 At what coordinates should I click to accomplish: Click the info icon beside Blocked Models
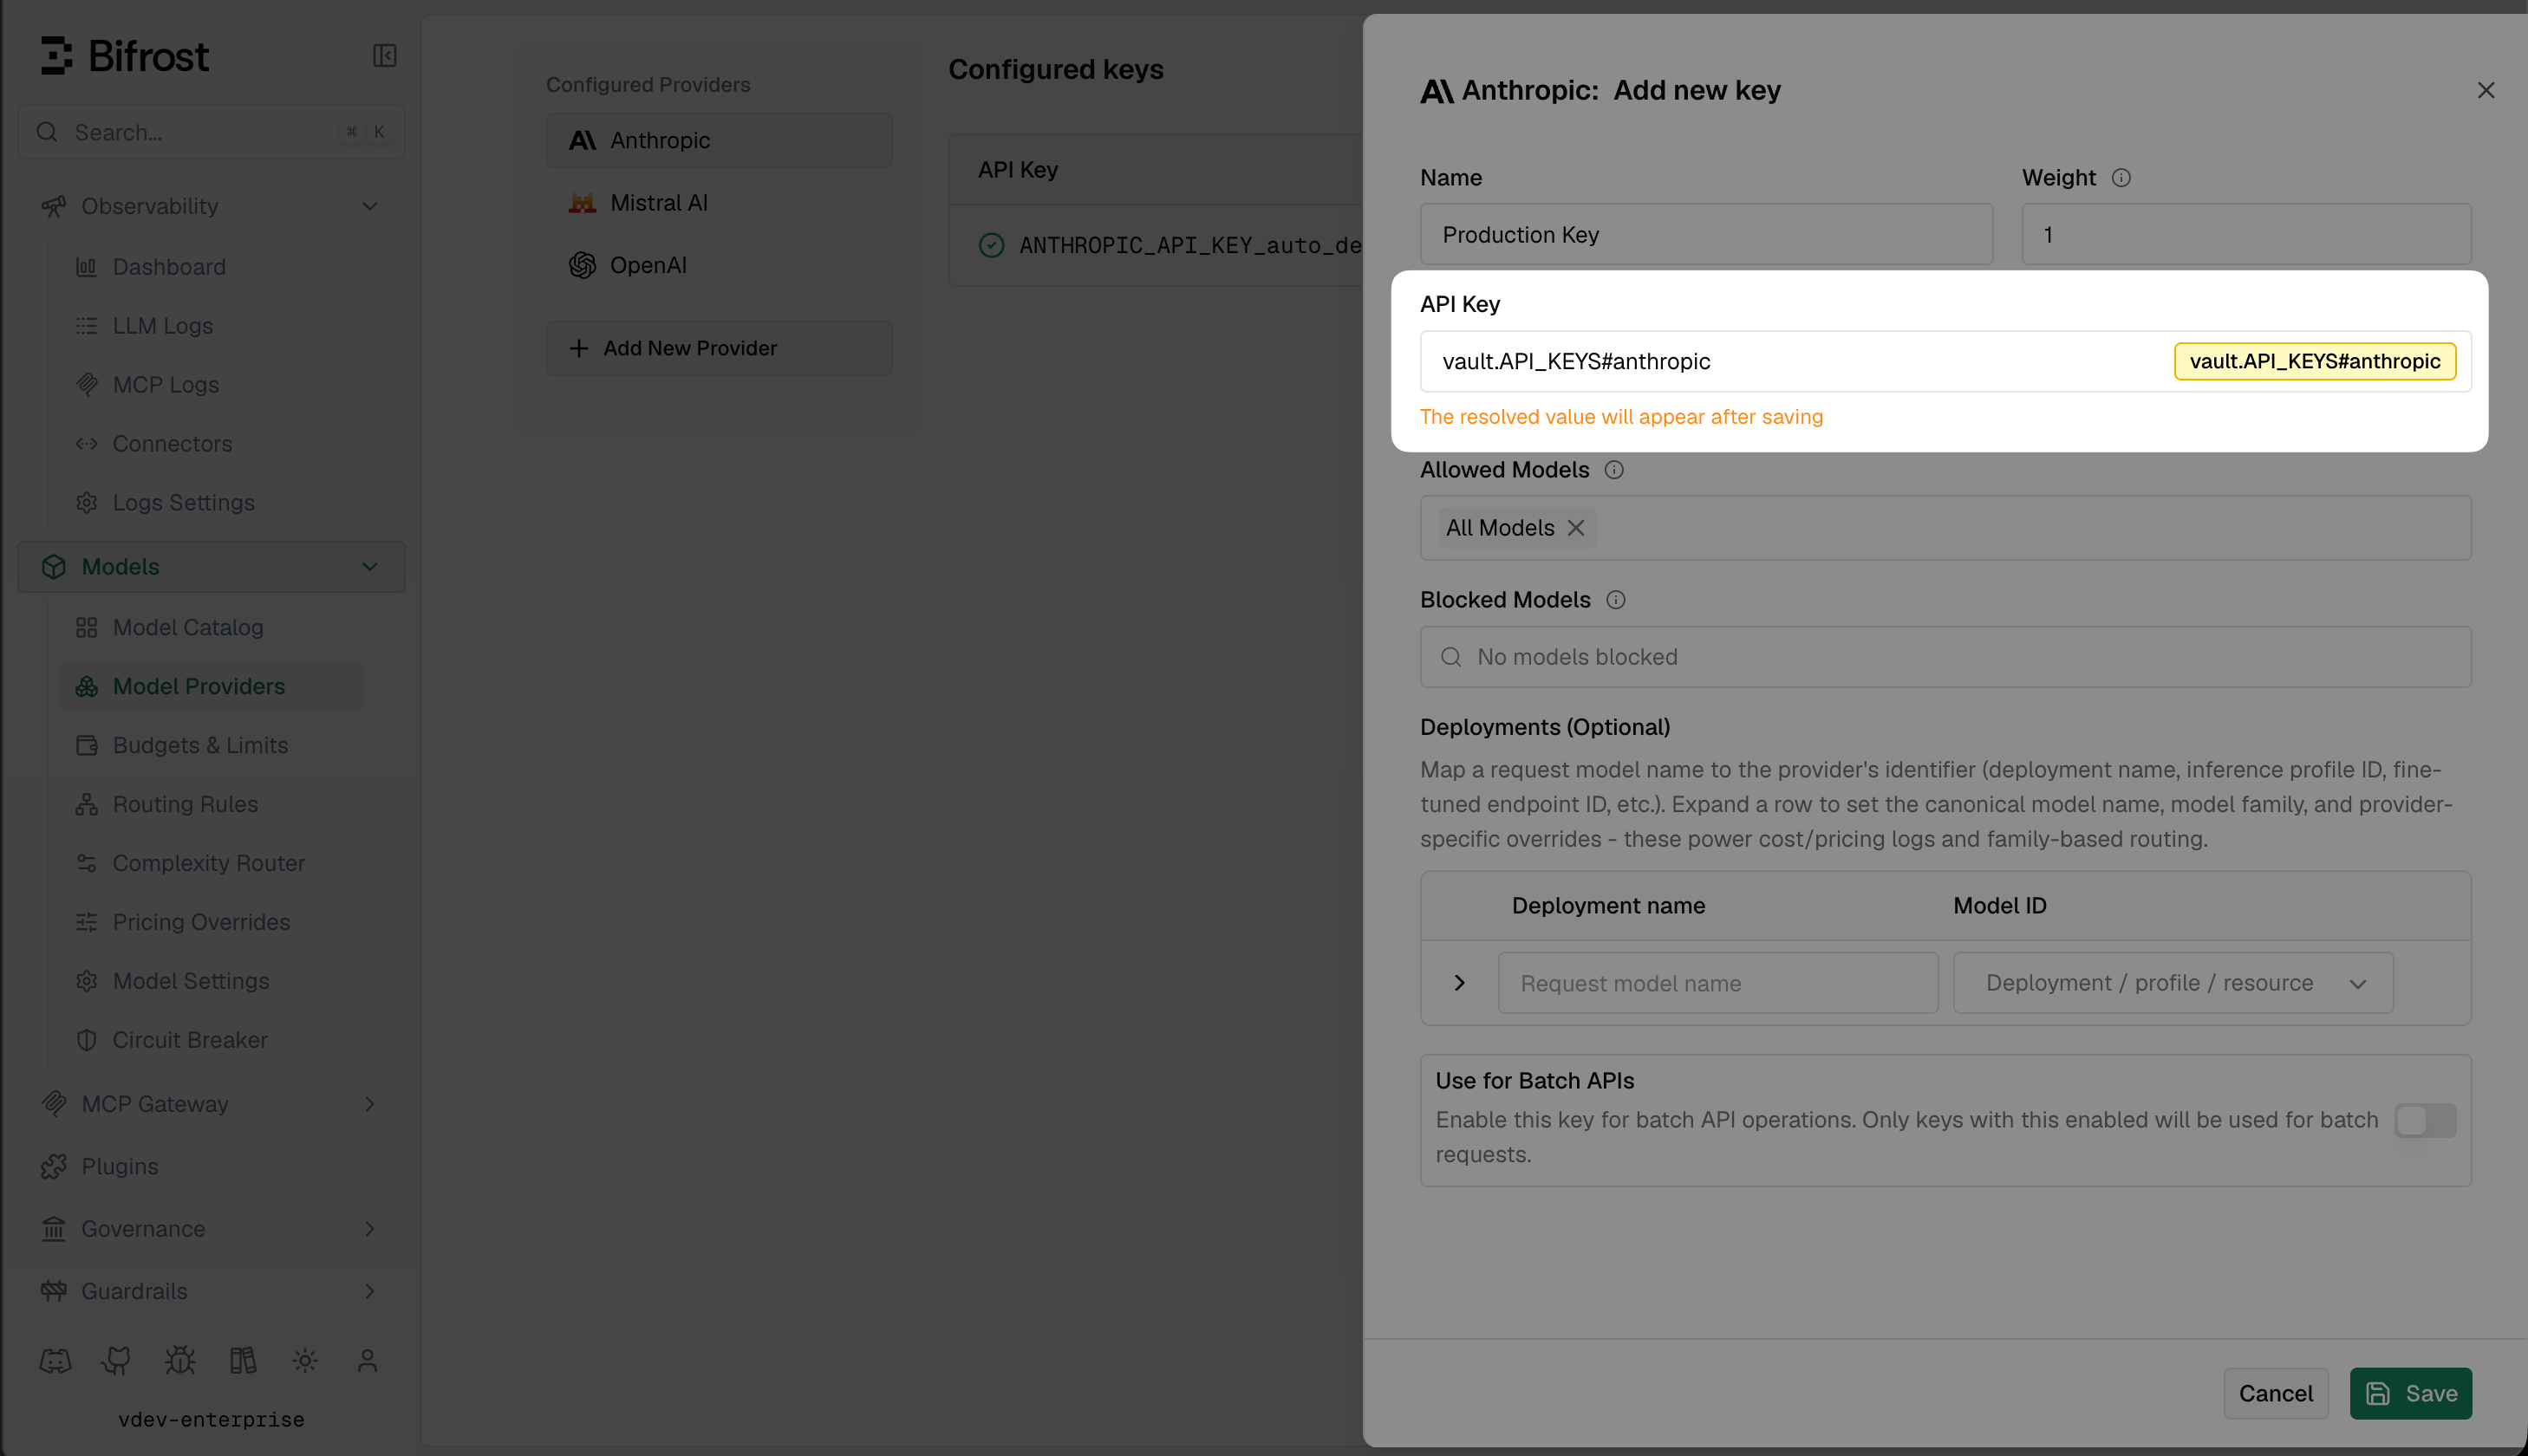click(x=1616, y=600)
